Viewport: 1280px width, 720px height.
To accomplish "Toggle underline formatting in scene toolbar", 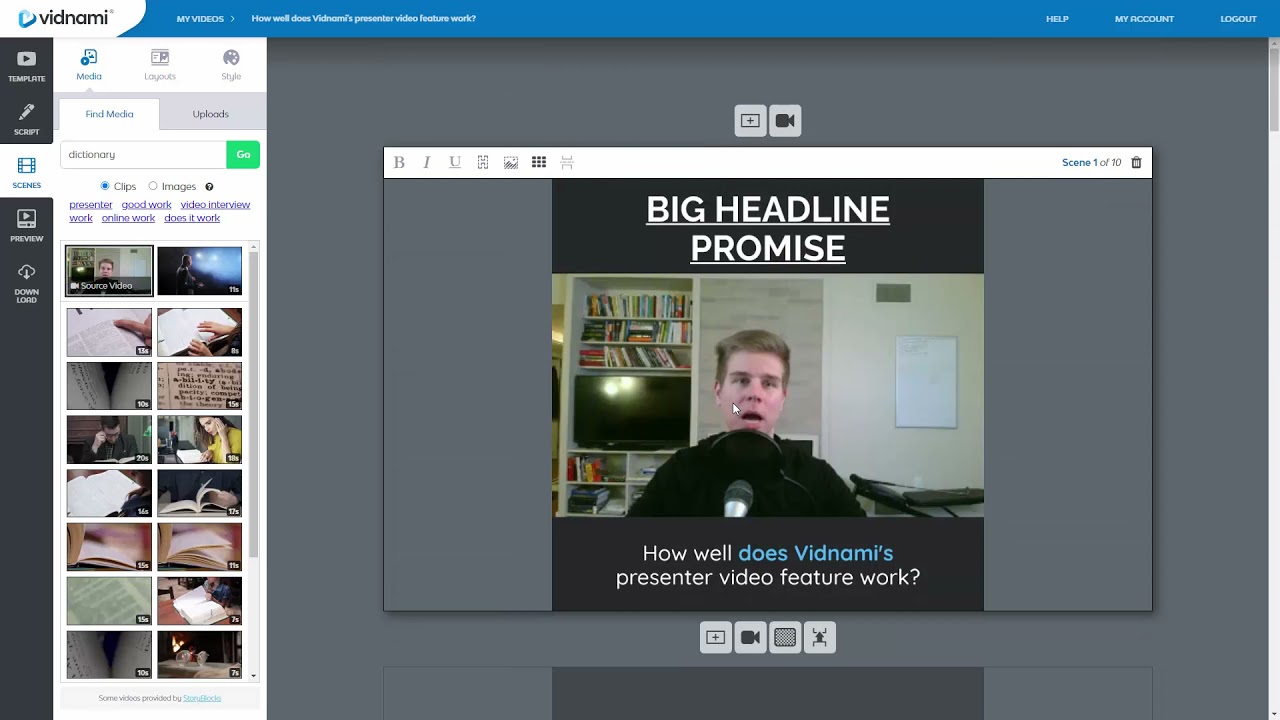I will 455,162.
